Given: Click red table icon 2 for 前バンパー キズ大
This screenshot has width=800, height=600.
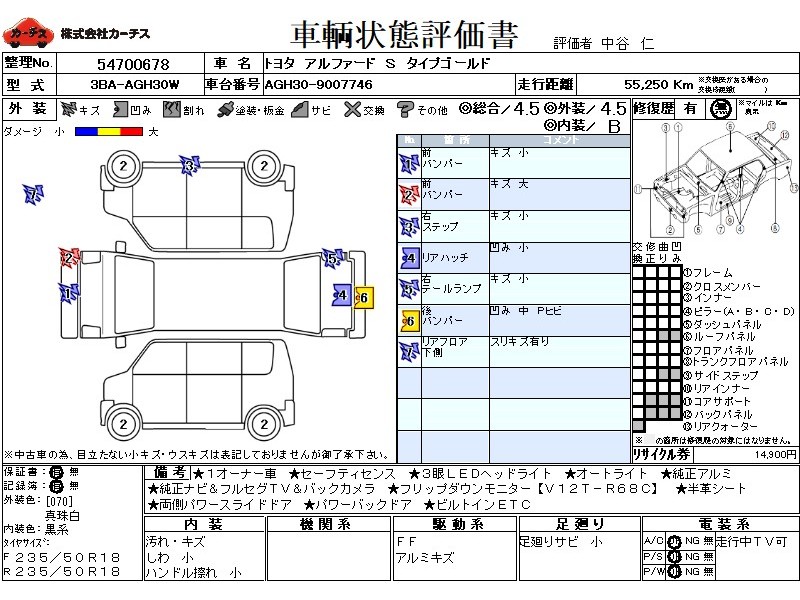Looking at the screenshot, I should [x=409, y=195].
